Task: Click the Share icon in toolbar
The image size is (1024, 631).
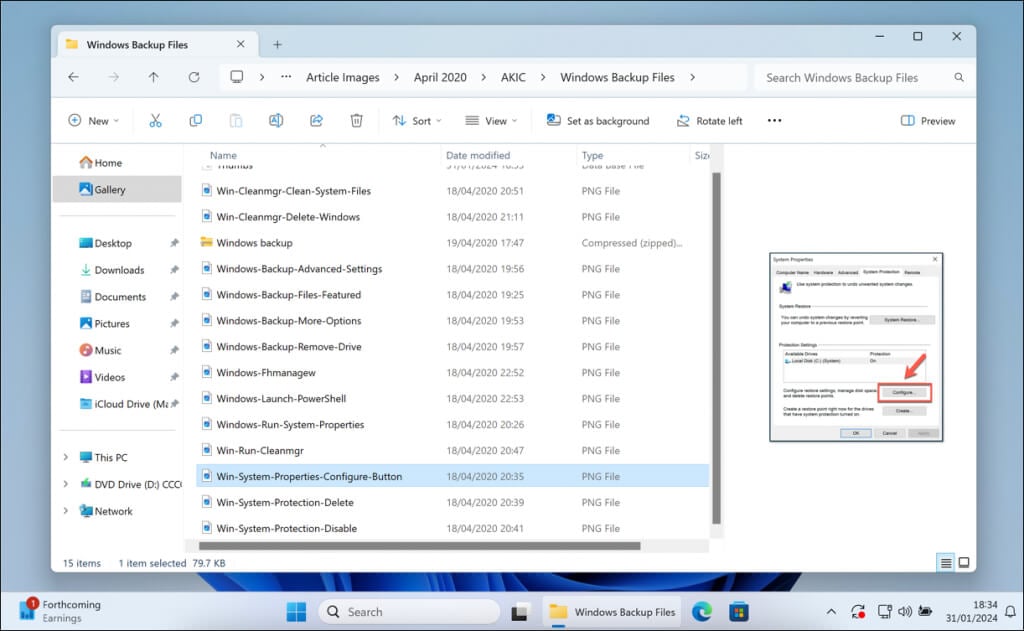Action: click(316, 120)
